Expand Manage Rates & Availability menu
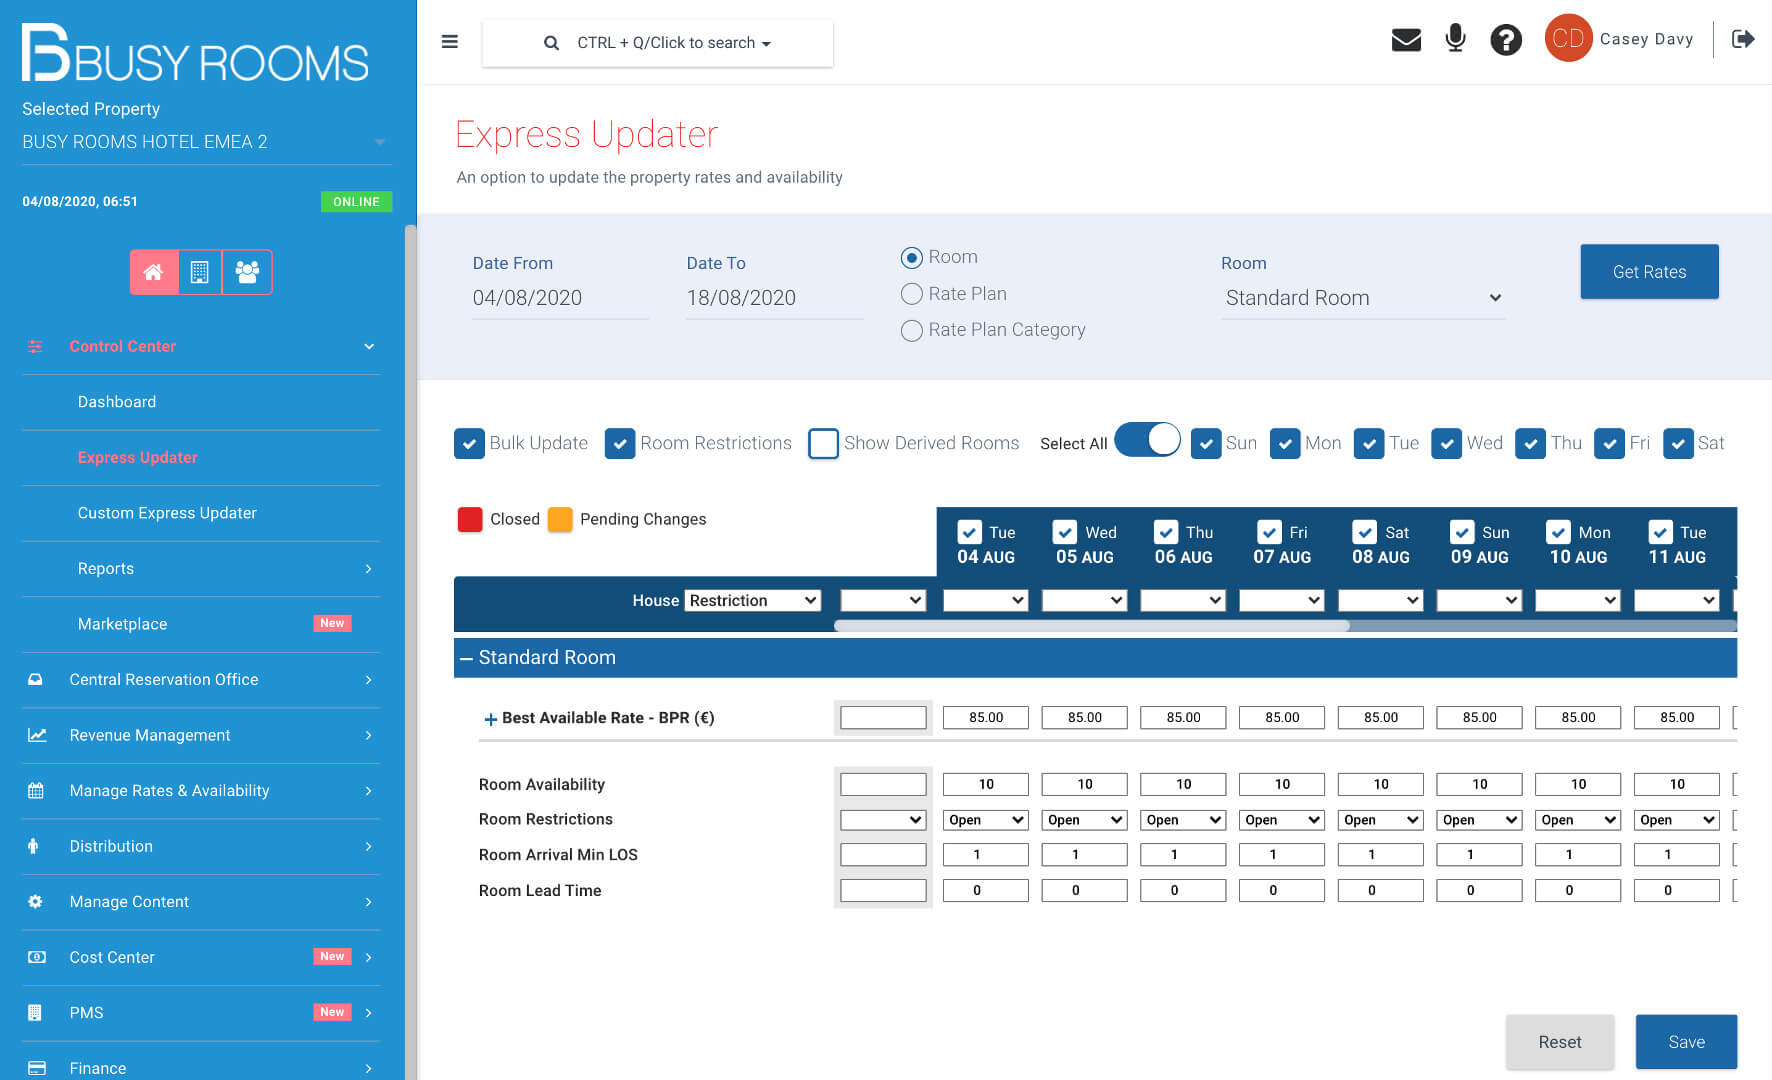 tap(201, 791)
